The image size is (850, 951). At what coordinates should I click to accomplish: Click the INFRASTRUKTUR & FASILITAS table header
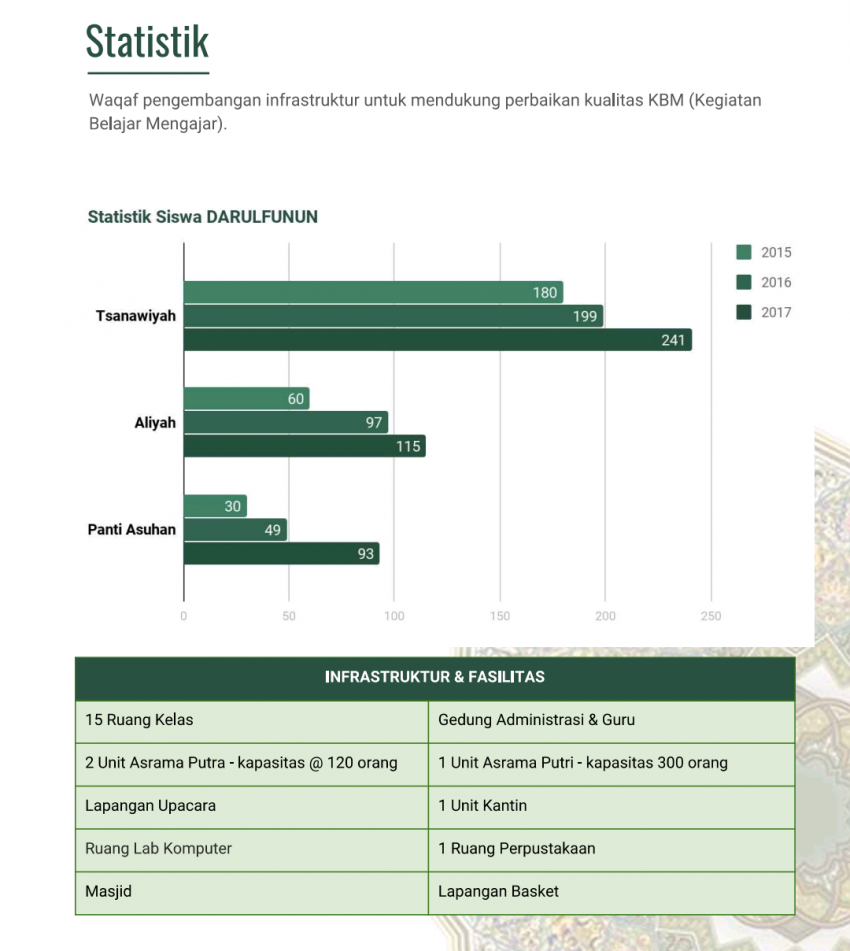click(x=435, y=678)
